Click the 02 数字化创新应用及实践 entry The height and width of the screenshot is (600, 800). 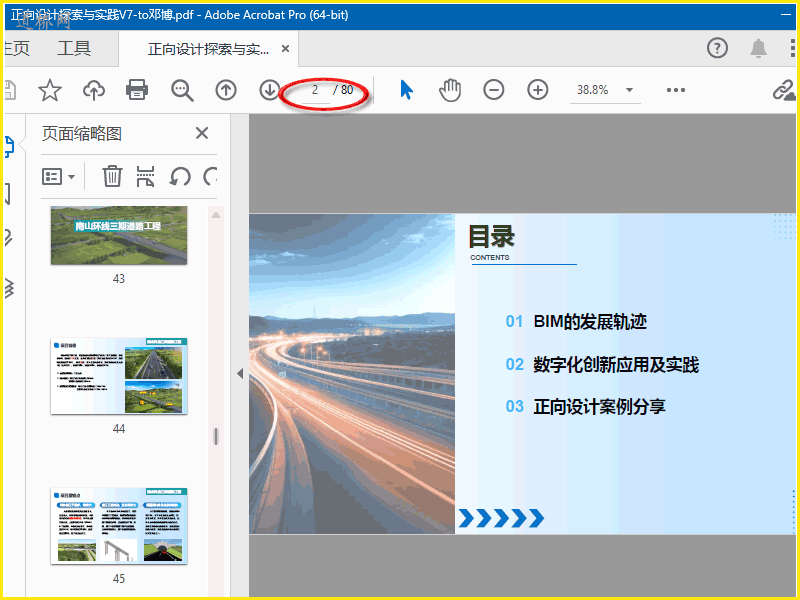coord(602,364)
